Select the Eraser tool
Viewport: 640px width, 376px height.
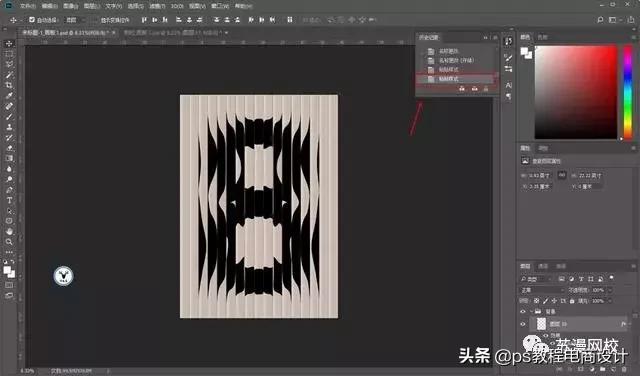click(x=9, y=148)
